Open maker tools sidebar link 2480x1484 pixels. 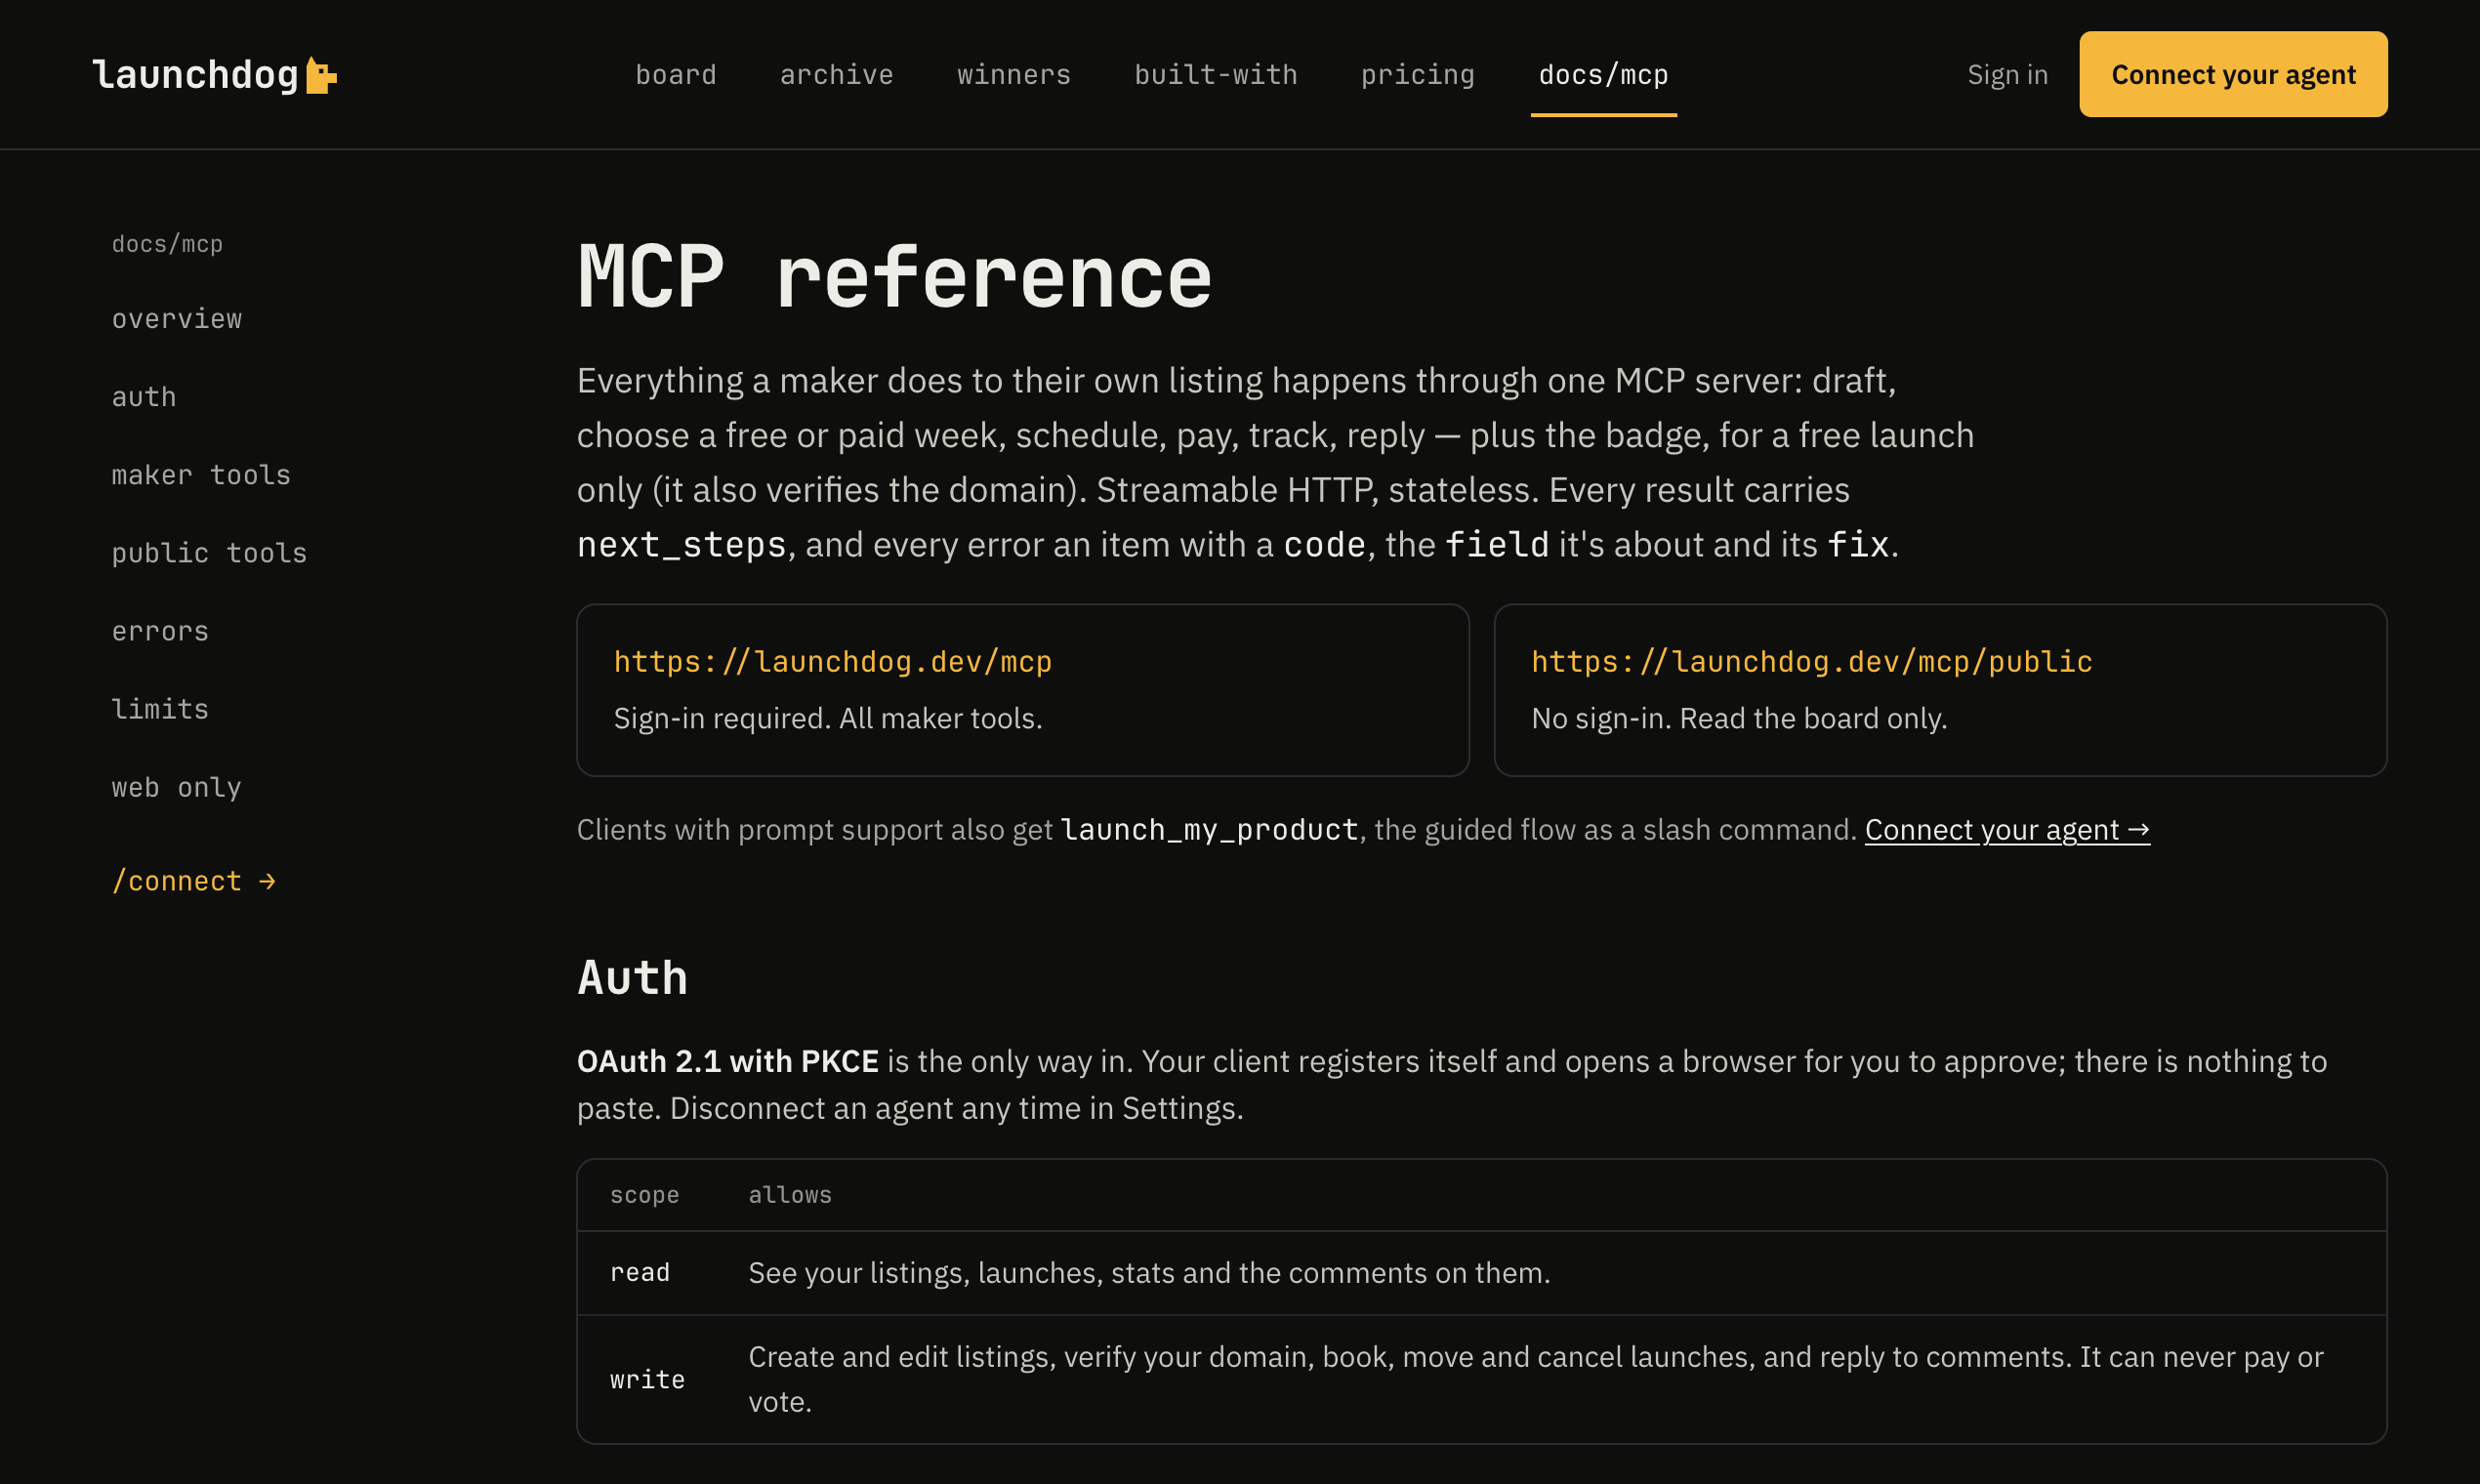click(201, 475)
